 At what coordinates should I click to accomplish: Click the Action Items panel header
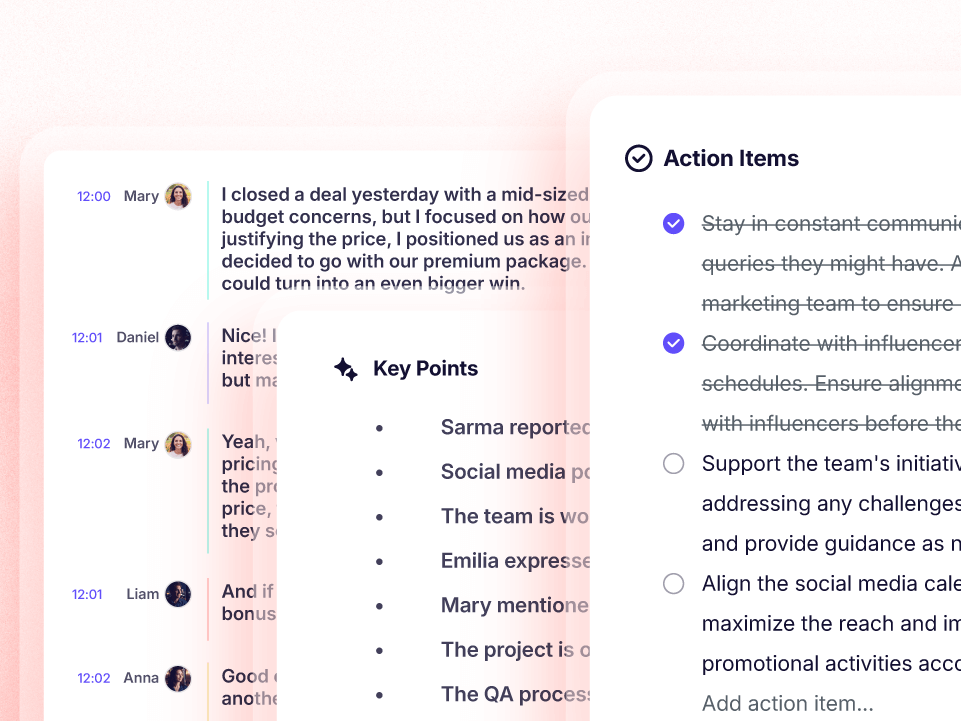click(732, 158)
